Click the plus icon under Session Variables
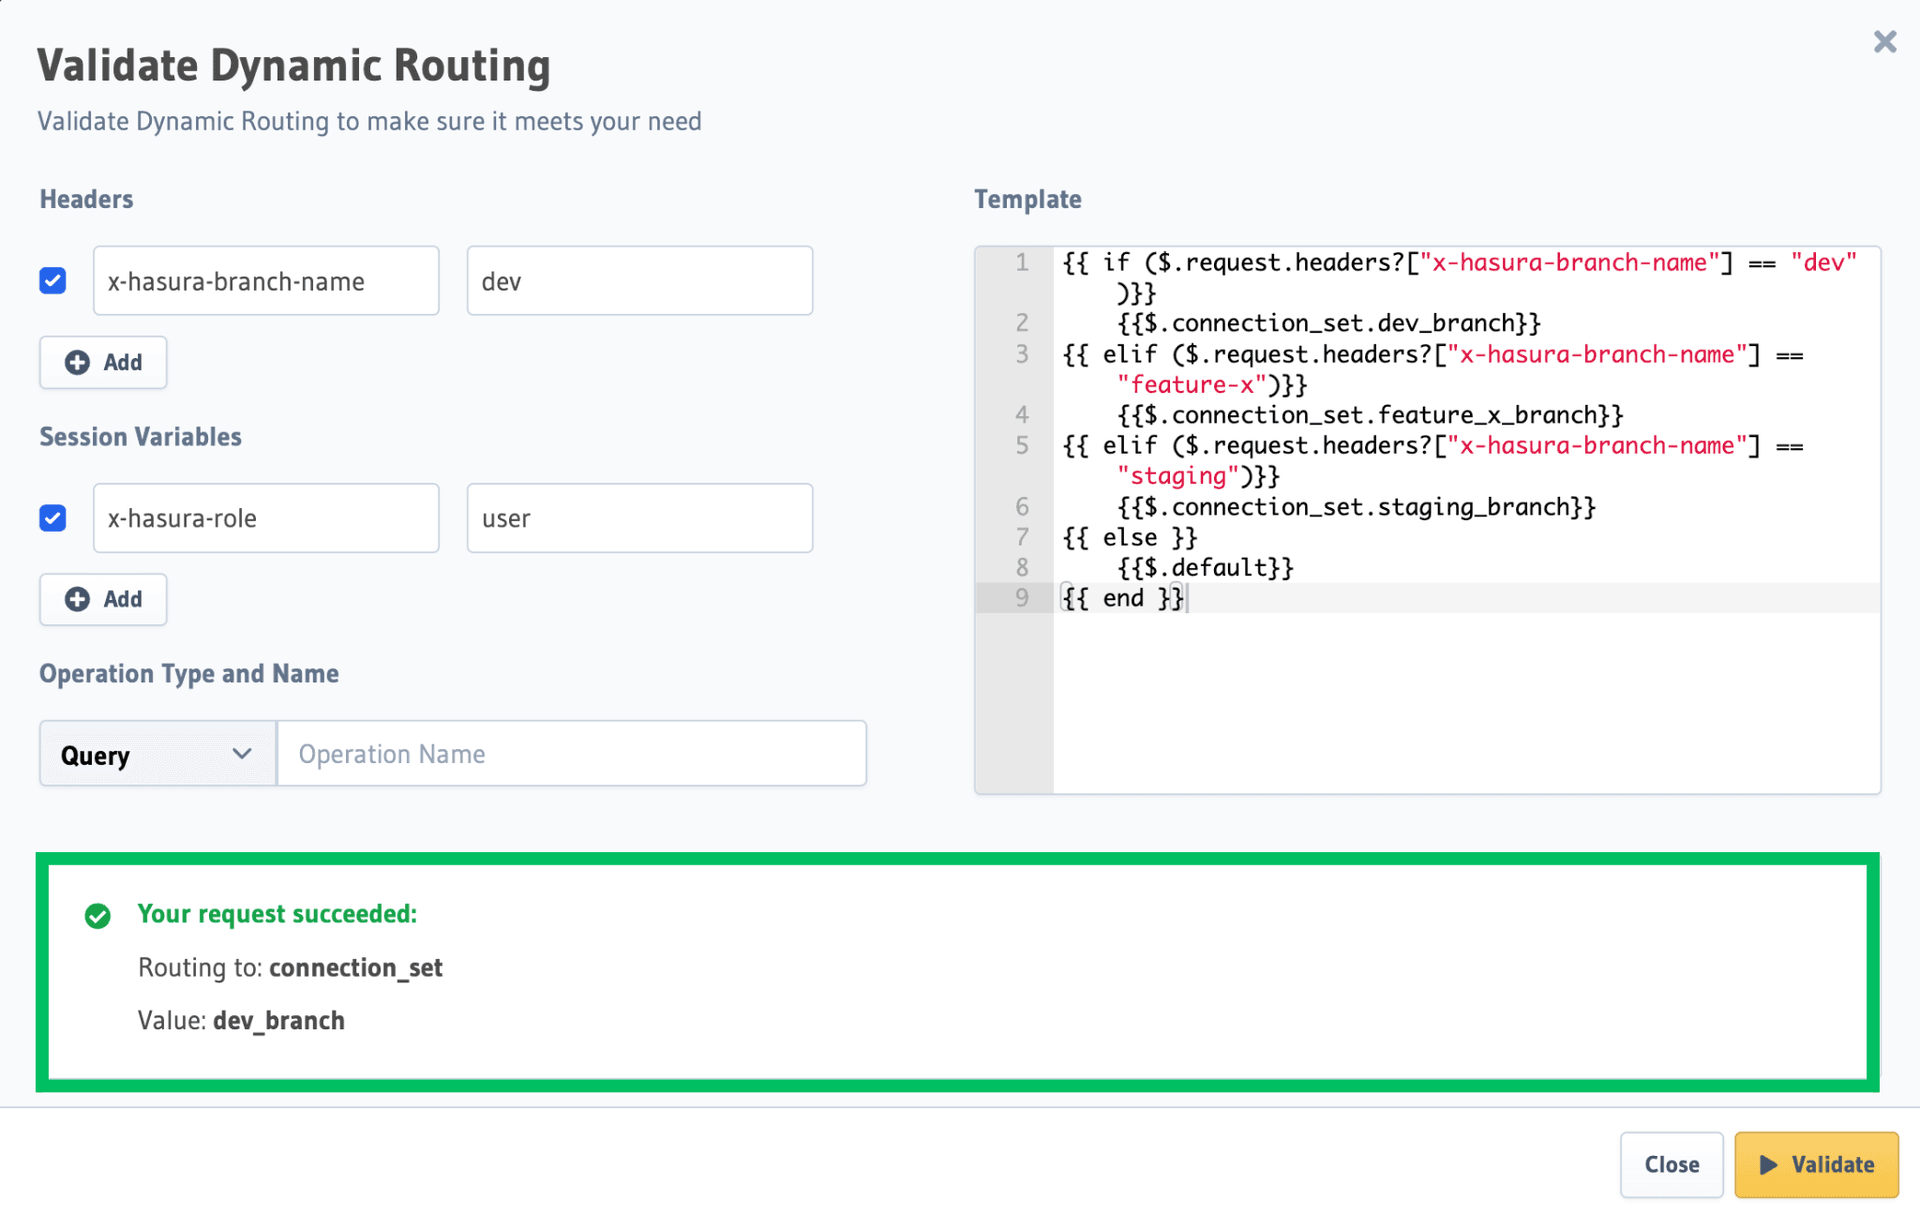1920x1214 pixels. click(78, 599)
